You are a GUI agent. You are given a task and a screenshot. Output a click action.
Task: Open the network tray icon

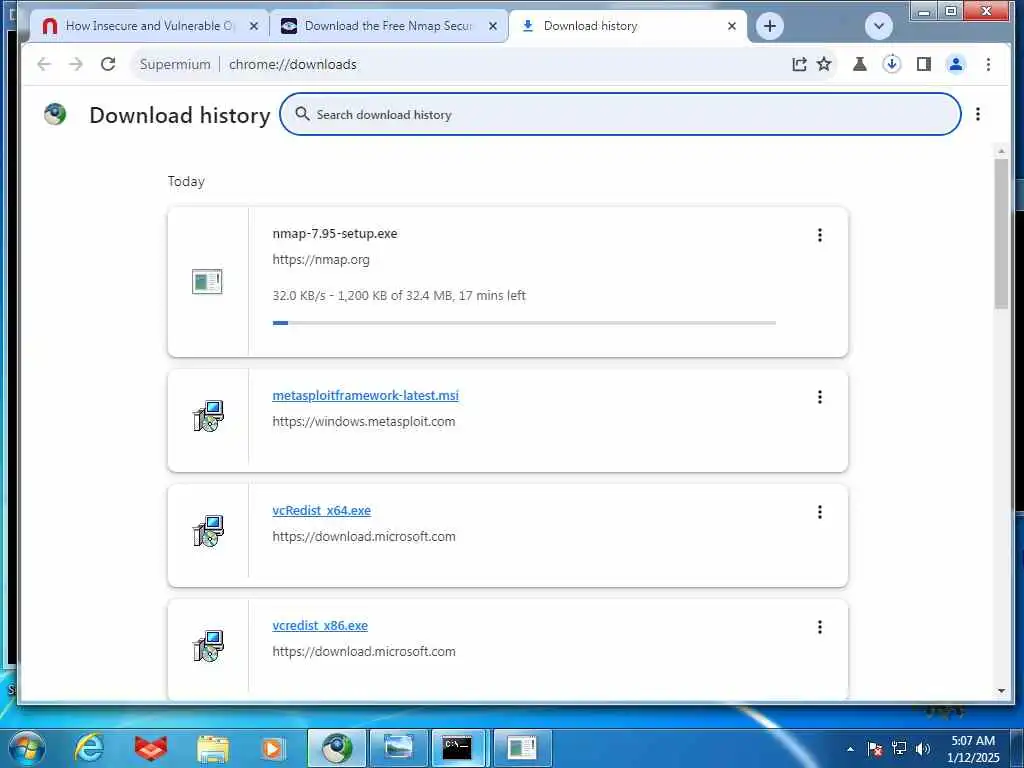coord(899,748)
